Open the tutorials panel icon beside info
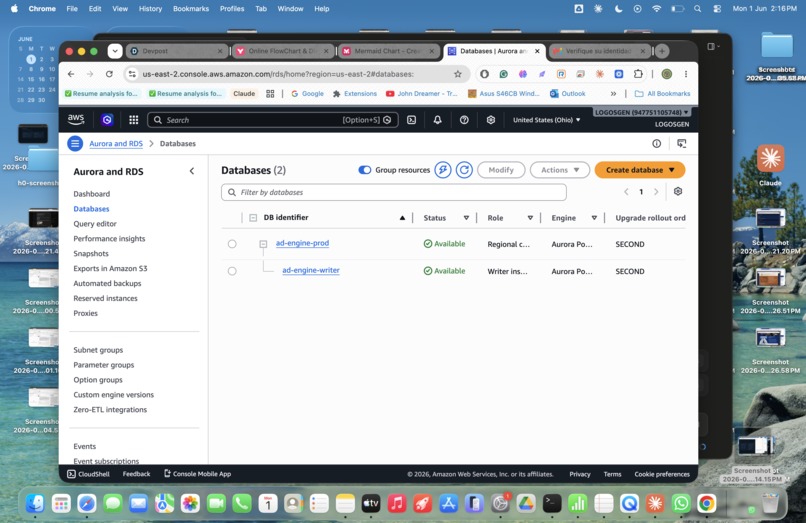The height and width of the screenshot is (523, 806). [682, 143]
